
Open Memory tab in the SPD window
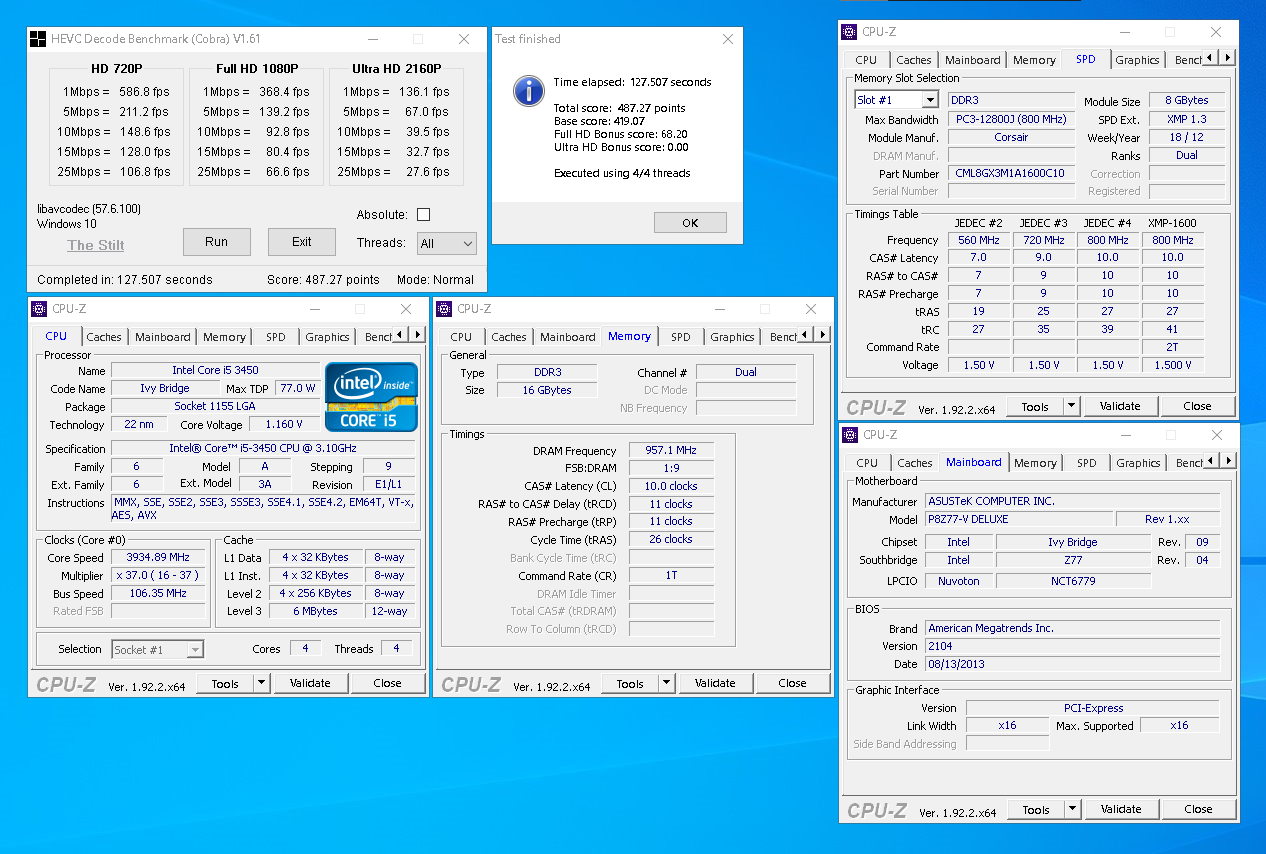coord(1034,60)
